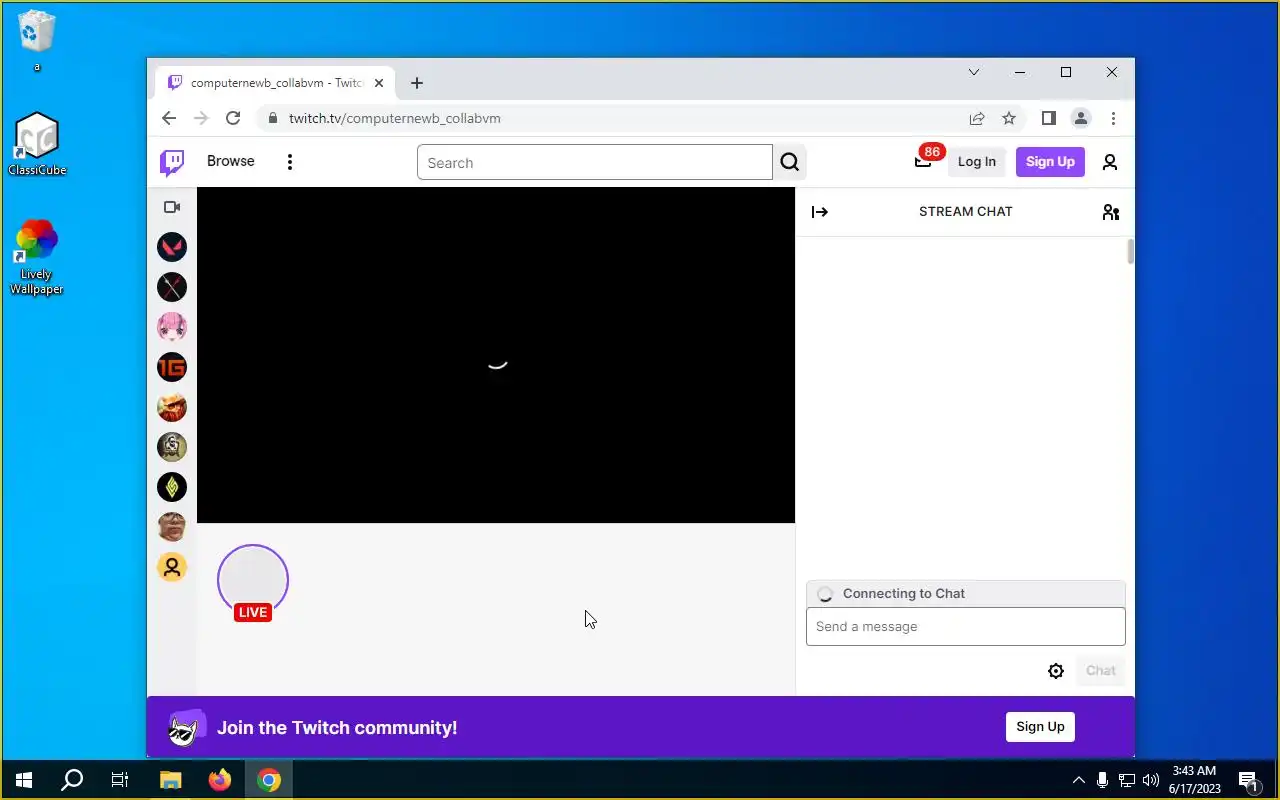Click Chrome icon on taskbar

coord(269,780)
